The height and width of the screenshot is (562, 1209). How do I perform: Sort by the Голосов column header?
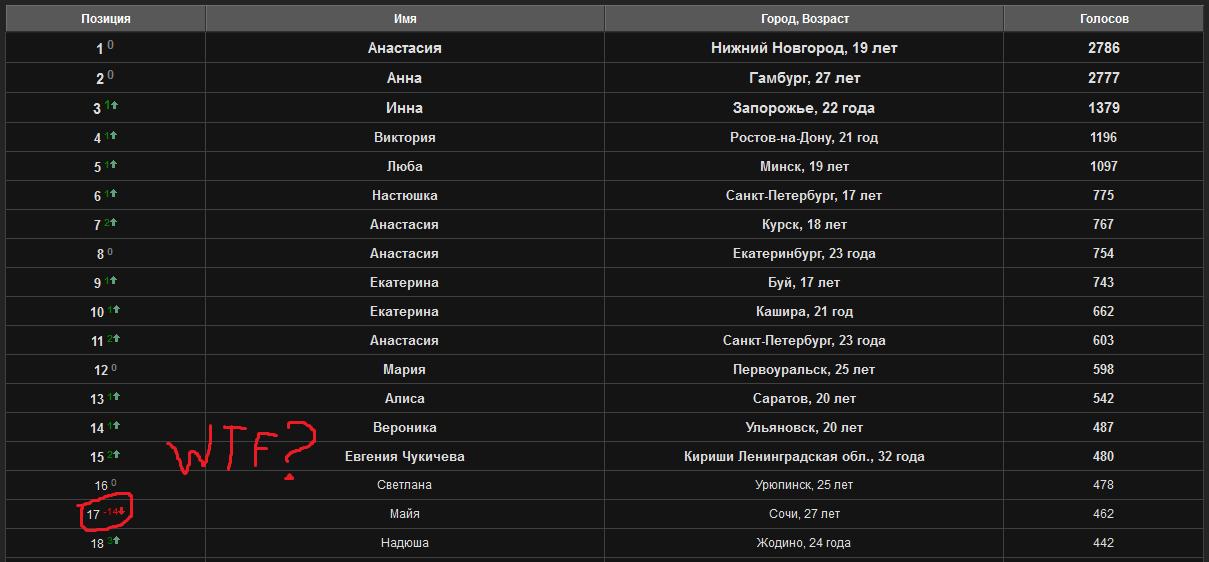pos(1104,18)
